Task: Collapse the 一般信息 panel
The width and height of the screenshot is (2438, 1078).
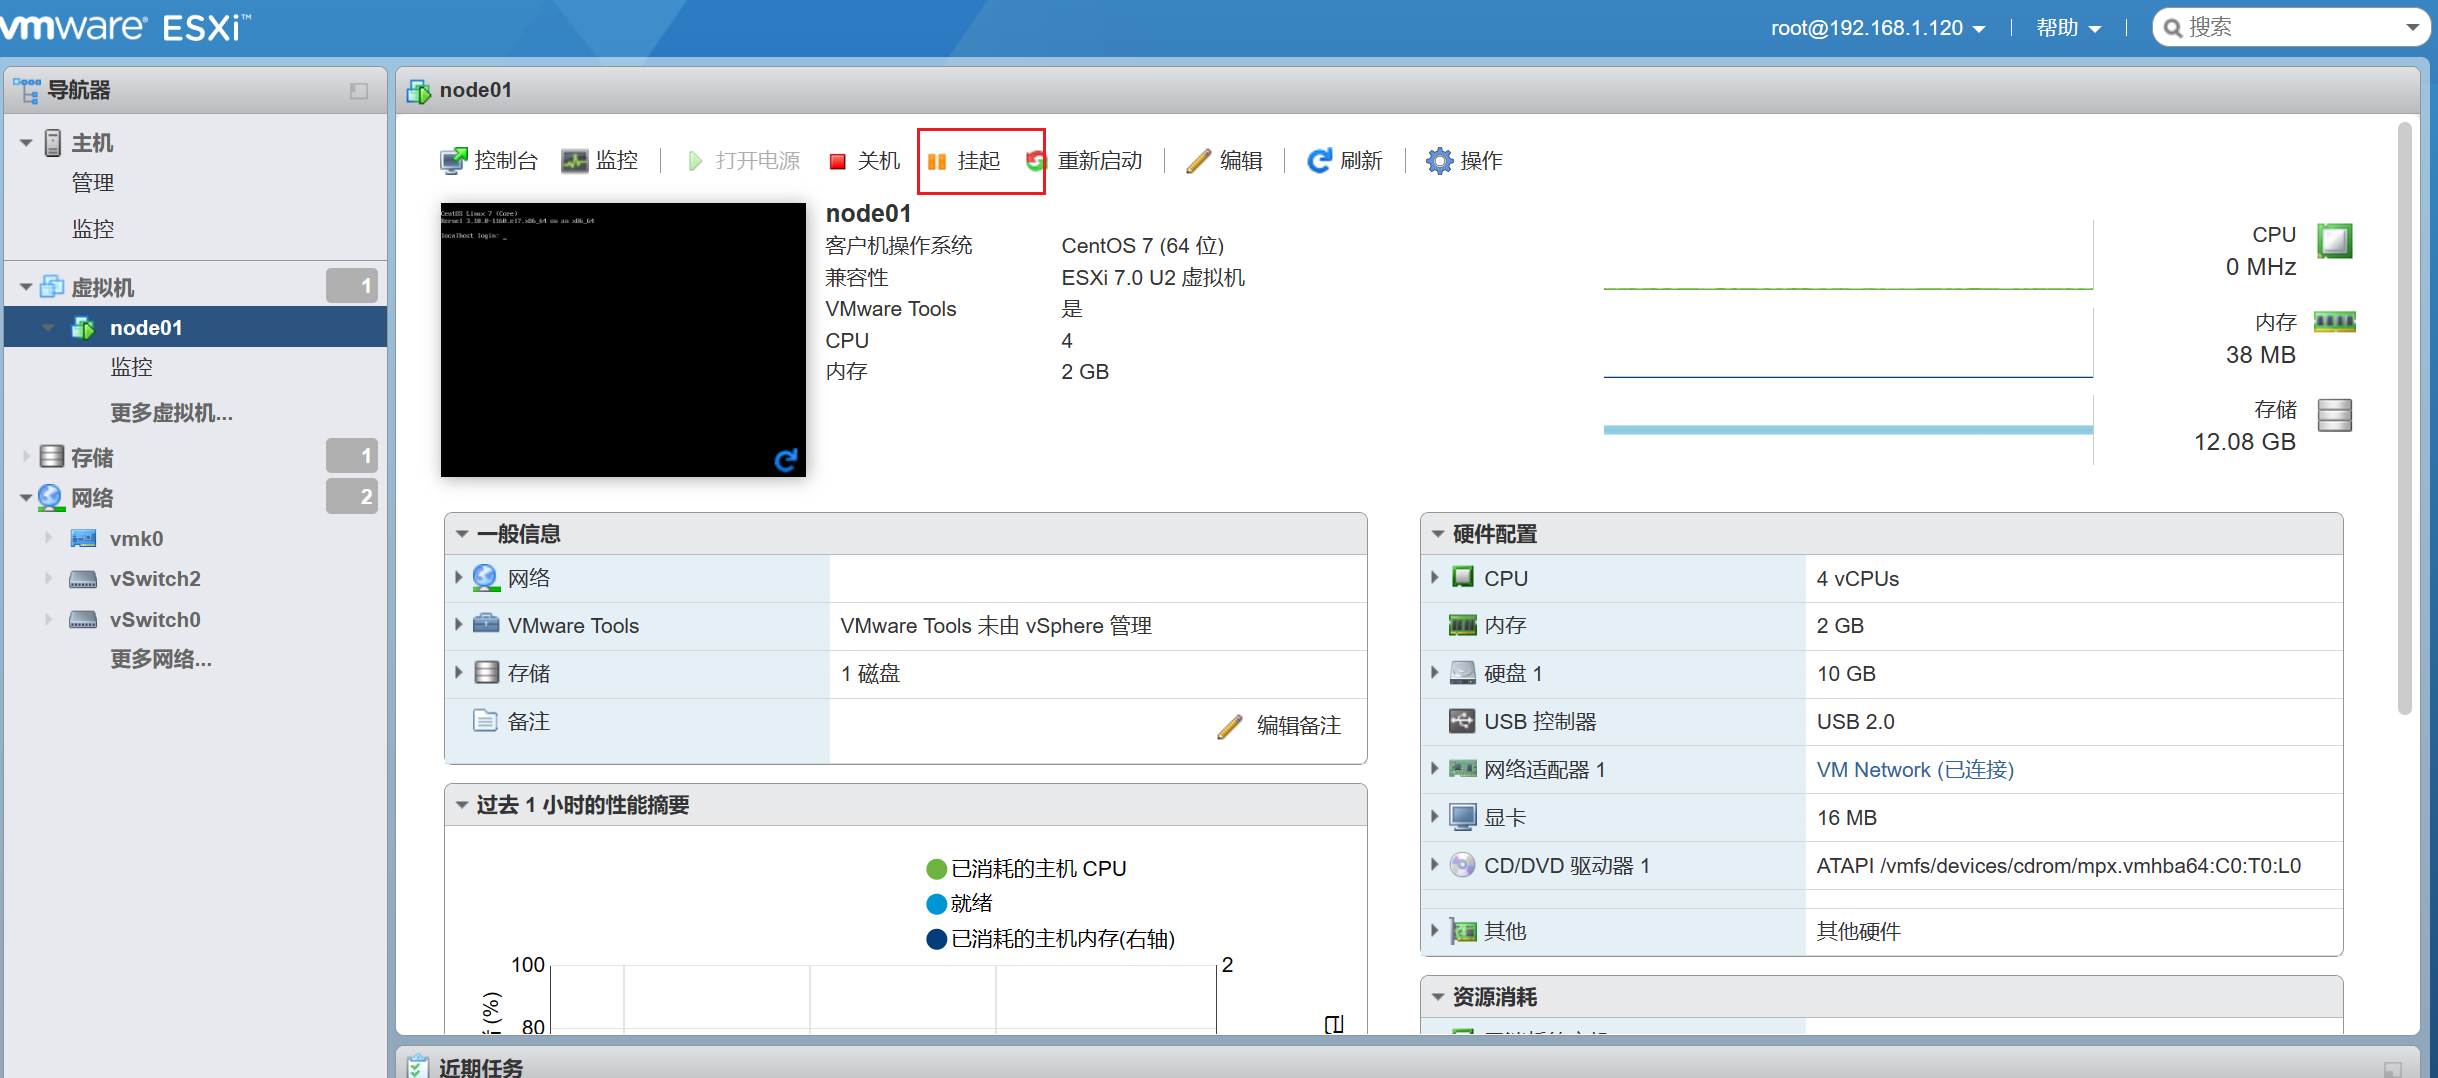Action: point(462,534)
